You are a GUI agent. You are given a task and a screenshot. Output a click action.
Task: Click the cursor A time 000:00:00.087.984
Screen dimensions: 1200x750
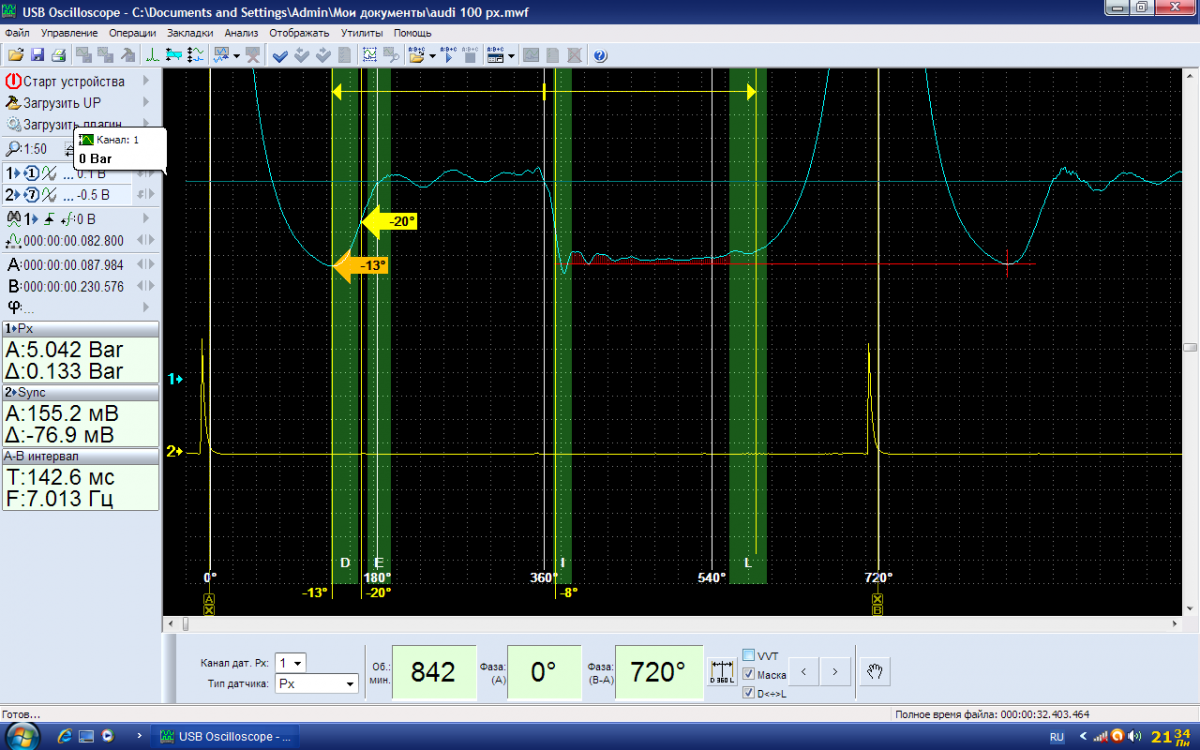coord(74,265)
